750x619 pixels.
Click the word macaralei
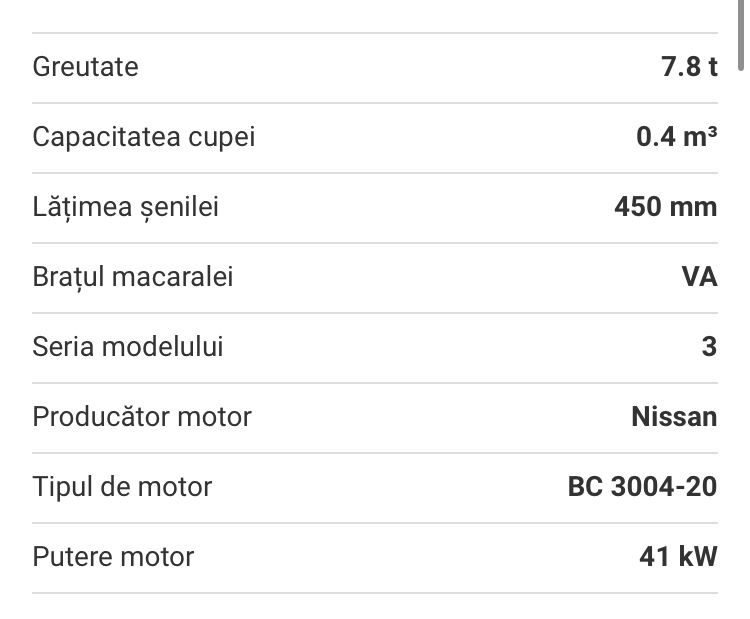pos(172,277)
